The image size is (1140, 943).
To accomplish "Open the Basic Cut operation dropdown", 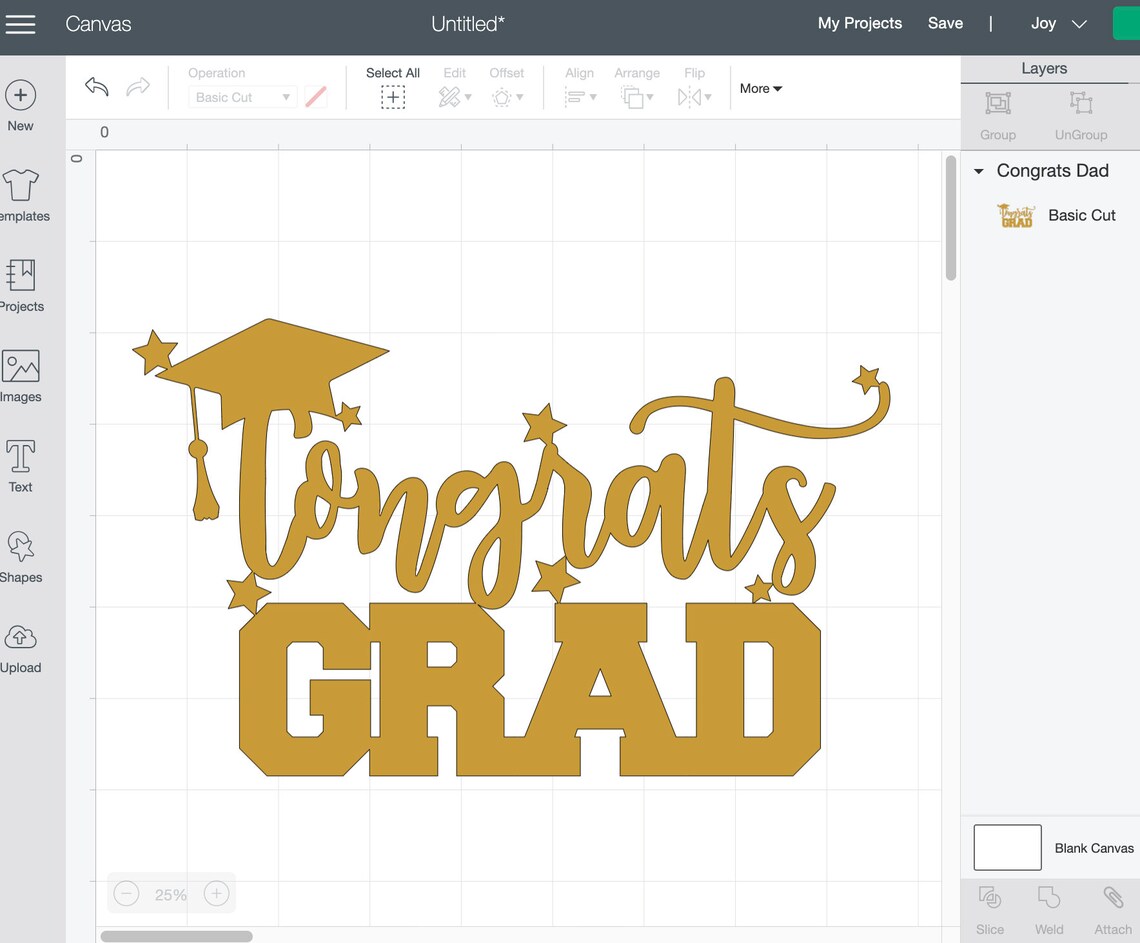I will pos(242,97).
